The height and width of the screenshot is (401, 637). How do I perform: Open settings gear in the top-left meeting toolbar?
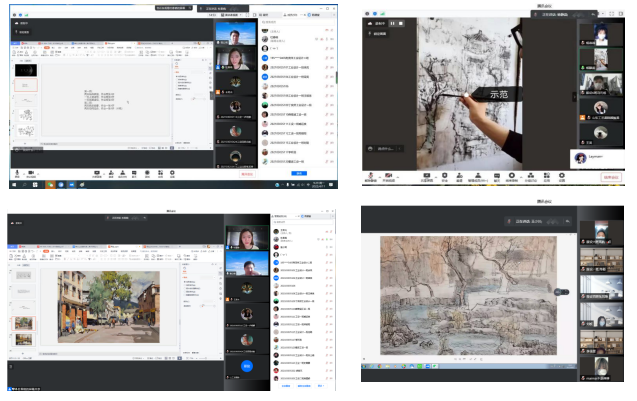pyautogui.click(x=172, y=173)
